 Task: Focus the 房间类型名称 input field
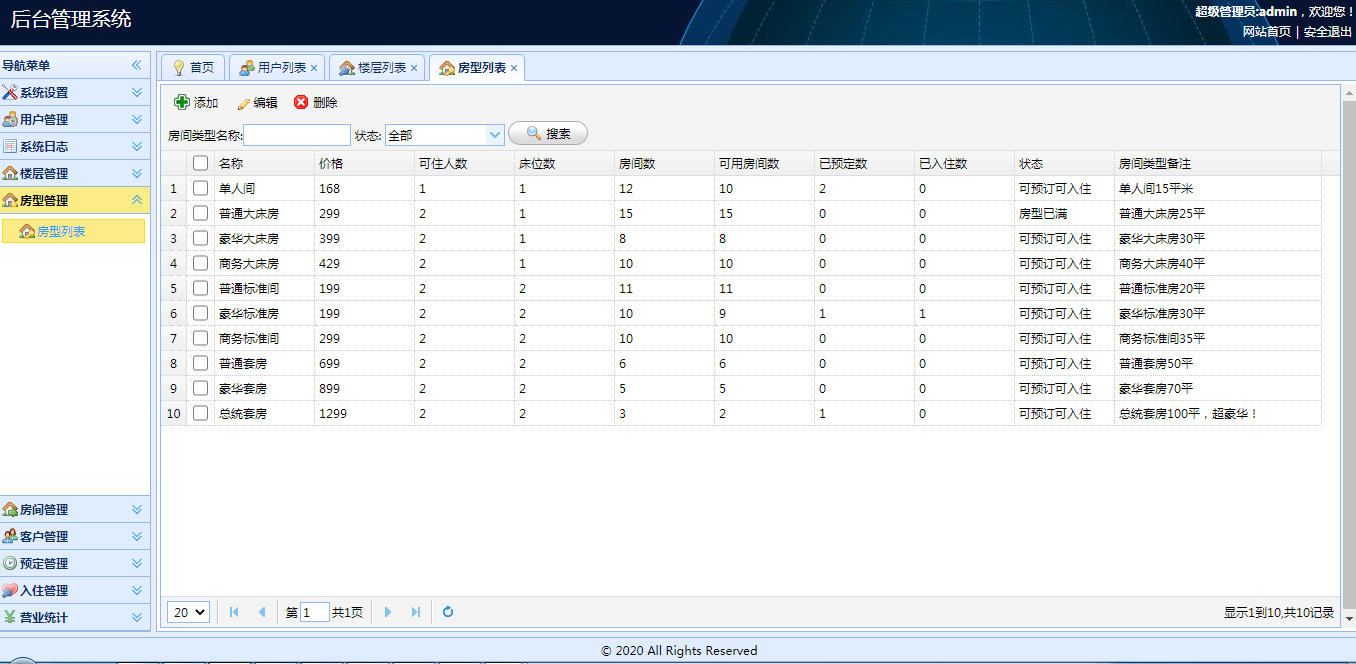point(297,135)
